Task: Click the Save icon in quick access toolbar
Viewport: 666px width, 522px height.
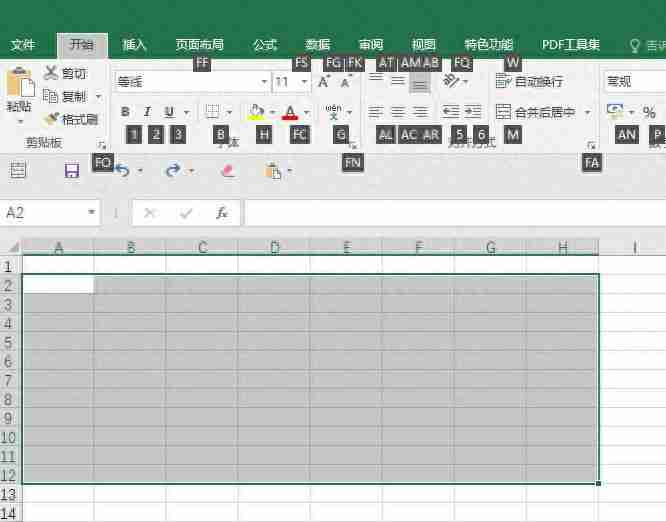Action: 71,171
